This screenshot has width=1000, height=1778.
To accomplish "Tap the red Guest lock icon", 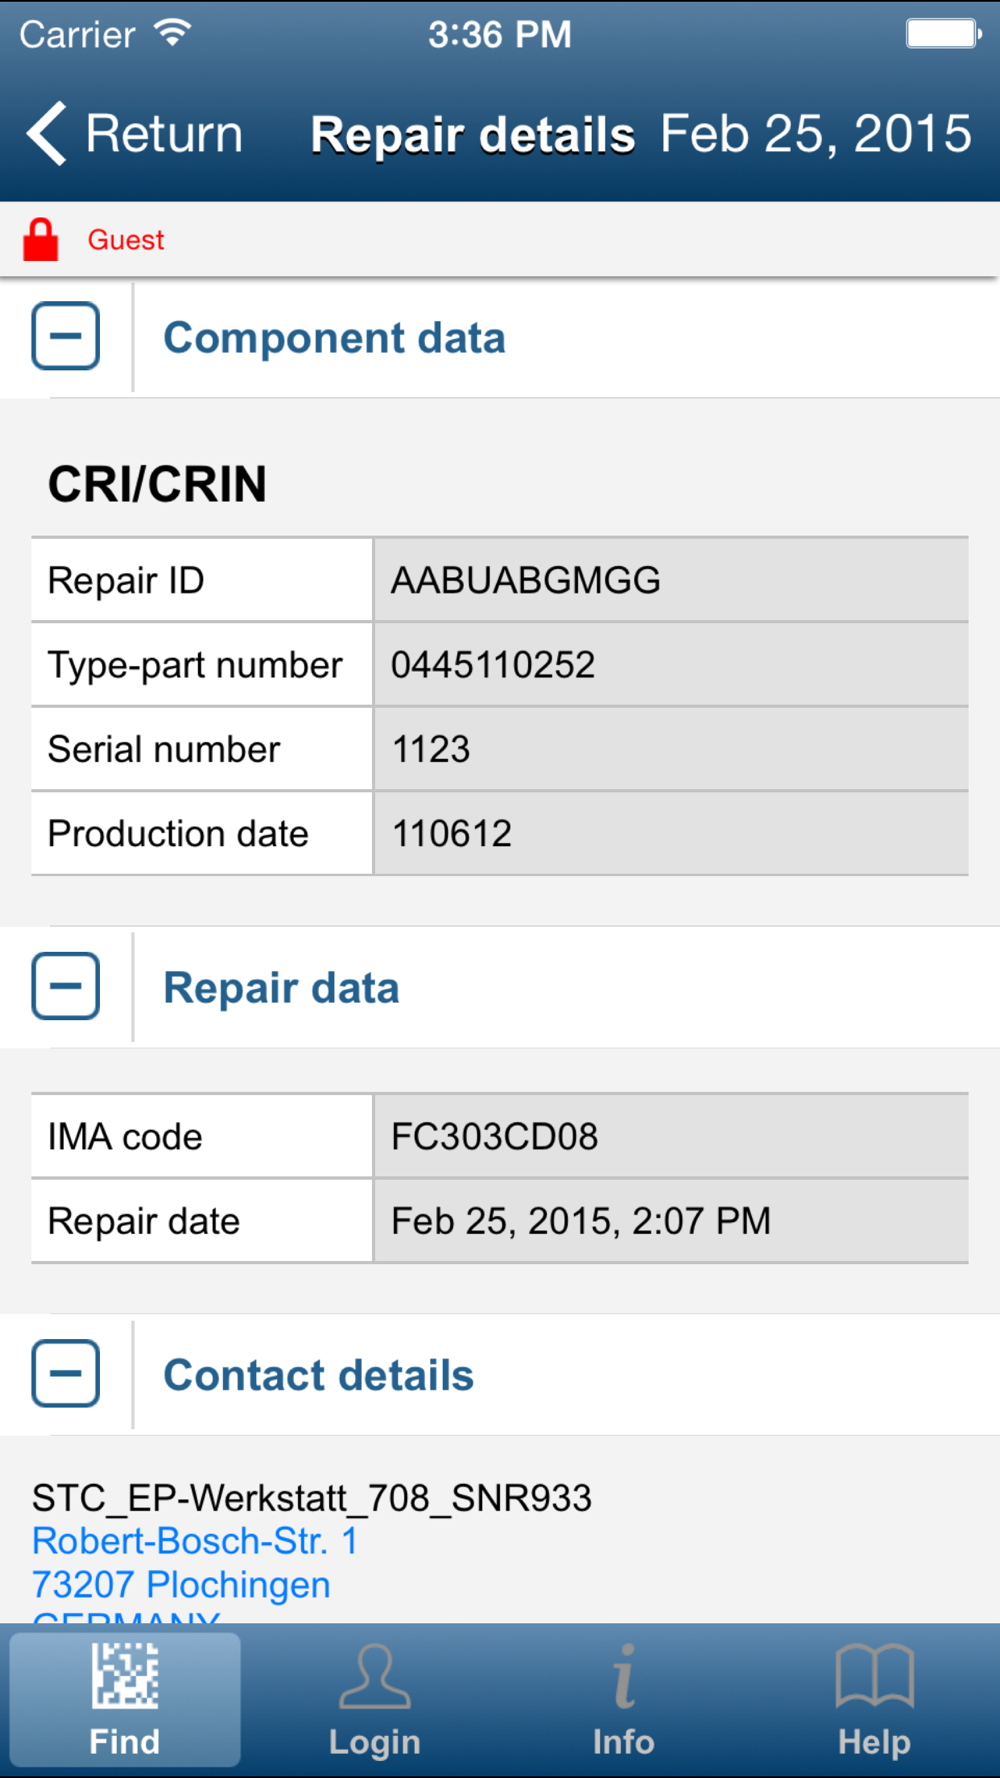I will click(41, 240).
